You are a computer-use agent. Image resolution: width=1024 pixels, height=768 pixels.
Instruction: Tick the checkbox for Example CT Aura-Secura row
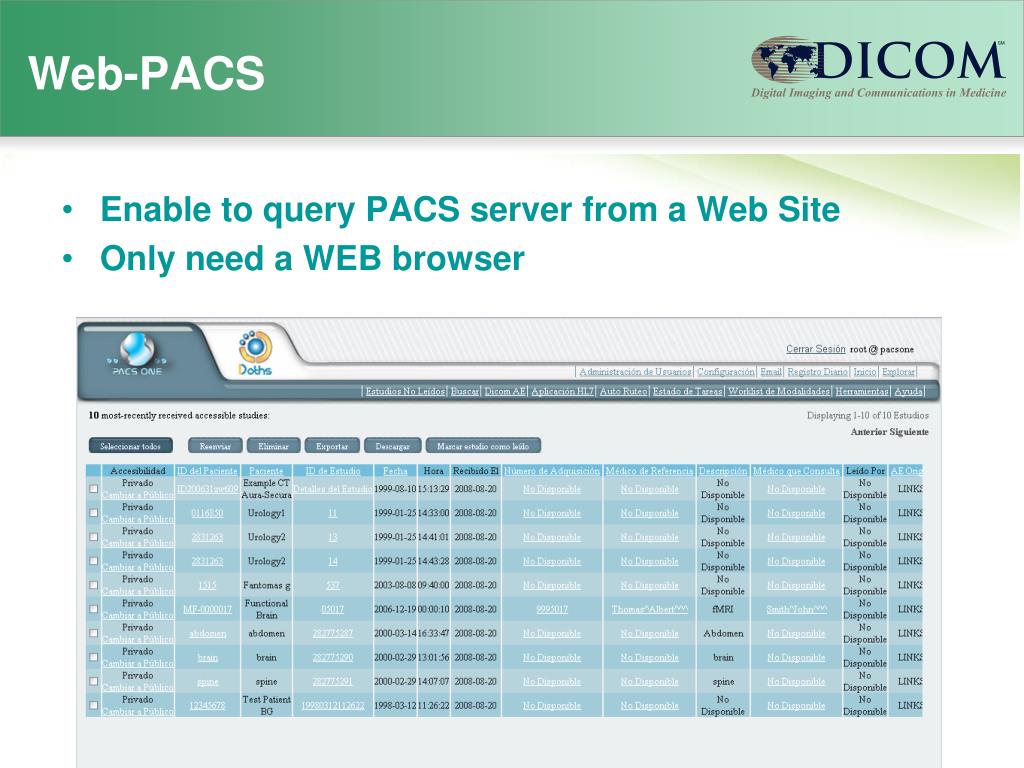[94, 488]
